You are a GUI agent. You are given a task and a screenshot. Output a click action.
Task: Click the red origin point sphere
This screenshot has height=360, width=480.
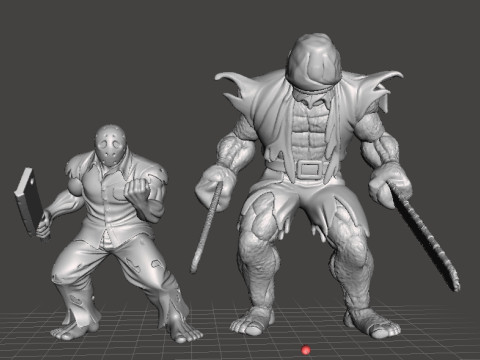point(306,350)
